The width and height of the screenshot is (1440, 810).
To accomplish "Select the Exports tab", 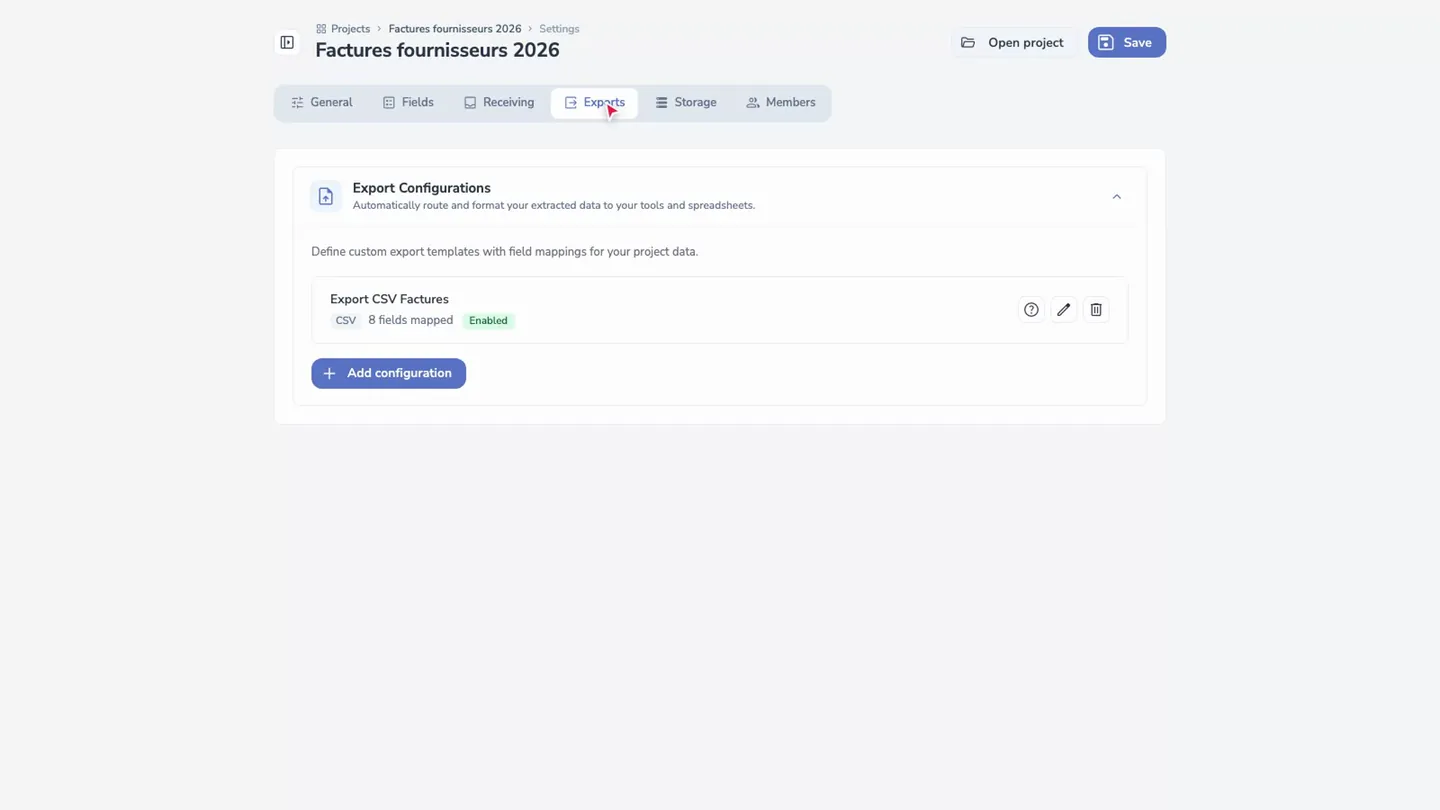I will [594, 103].
